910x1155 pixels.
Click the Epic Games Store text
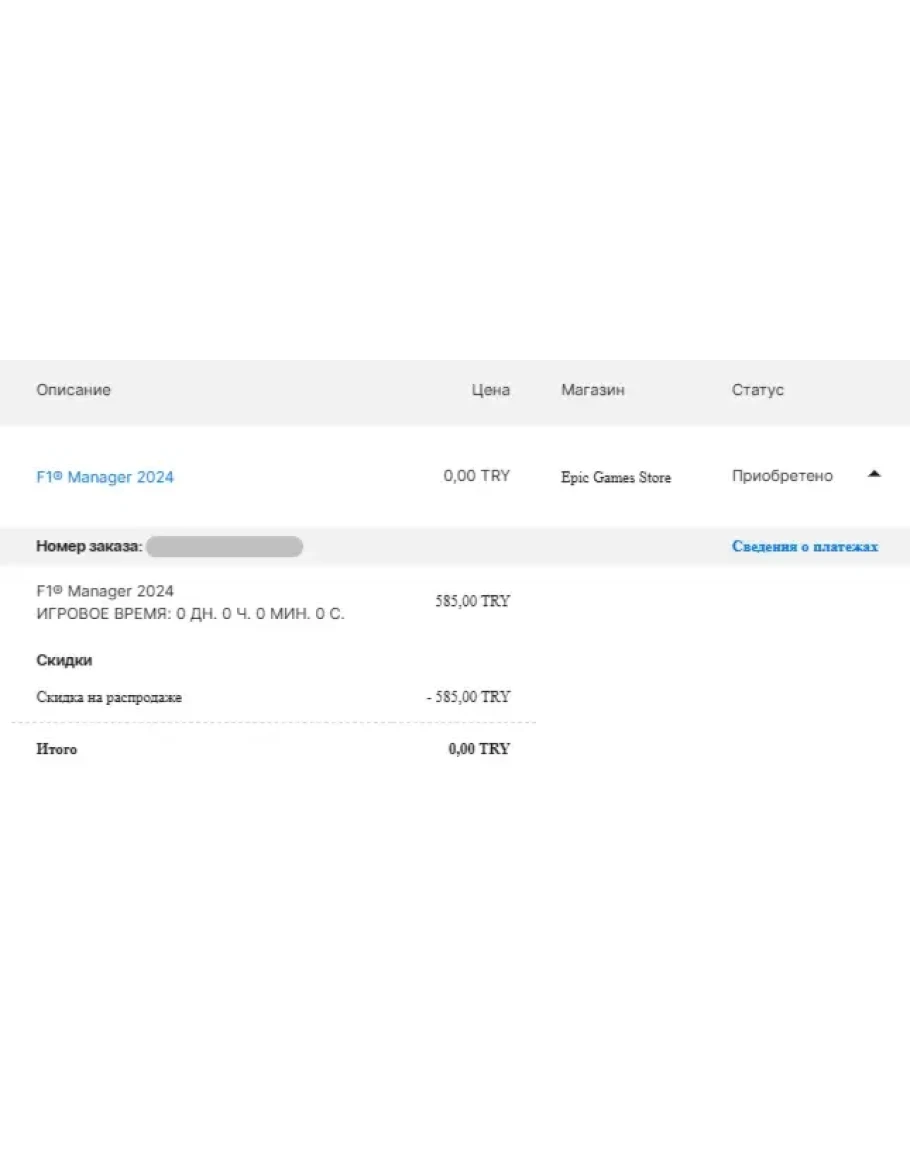pyautogui.click(x=616, y=477)
